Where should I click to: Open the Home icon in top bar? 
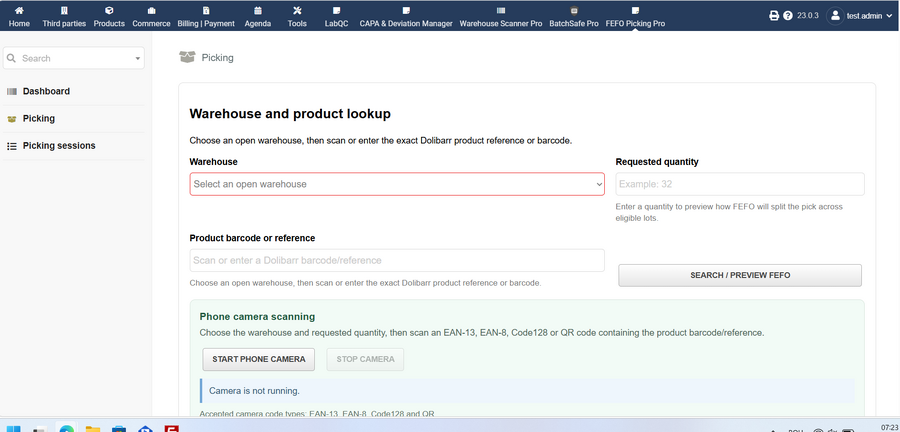(19, 10)
